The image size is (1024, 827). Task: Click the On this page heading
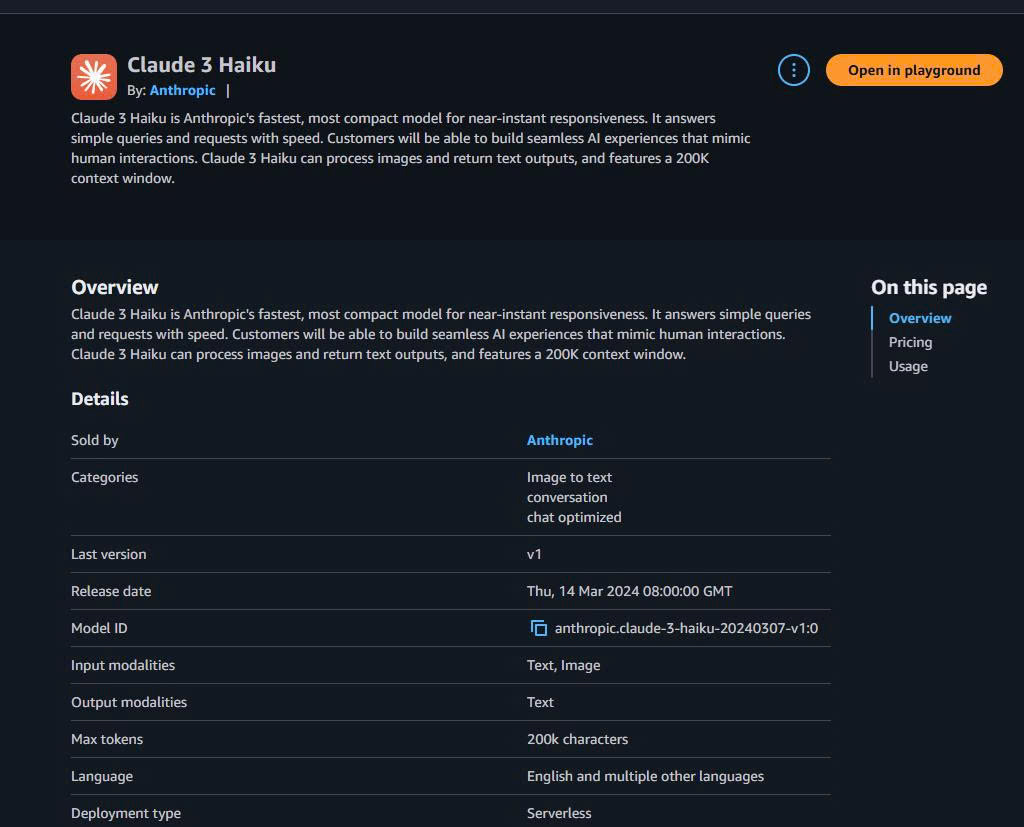(928, 287)
